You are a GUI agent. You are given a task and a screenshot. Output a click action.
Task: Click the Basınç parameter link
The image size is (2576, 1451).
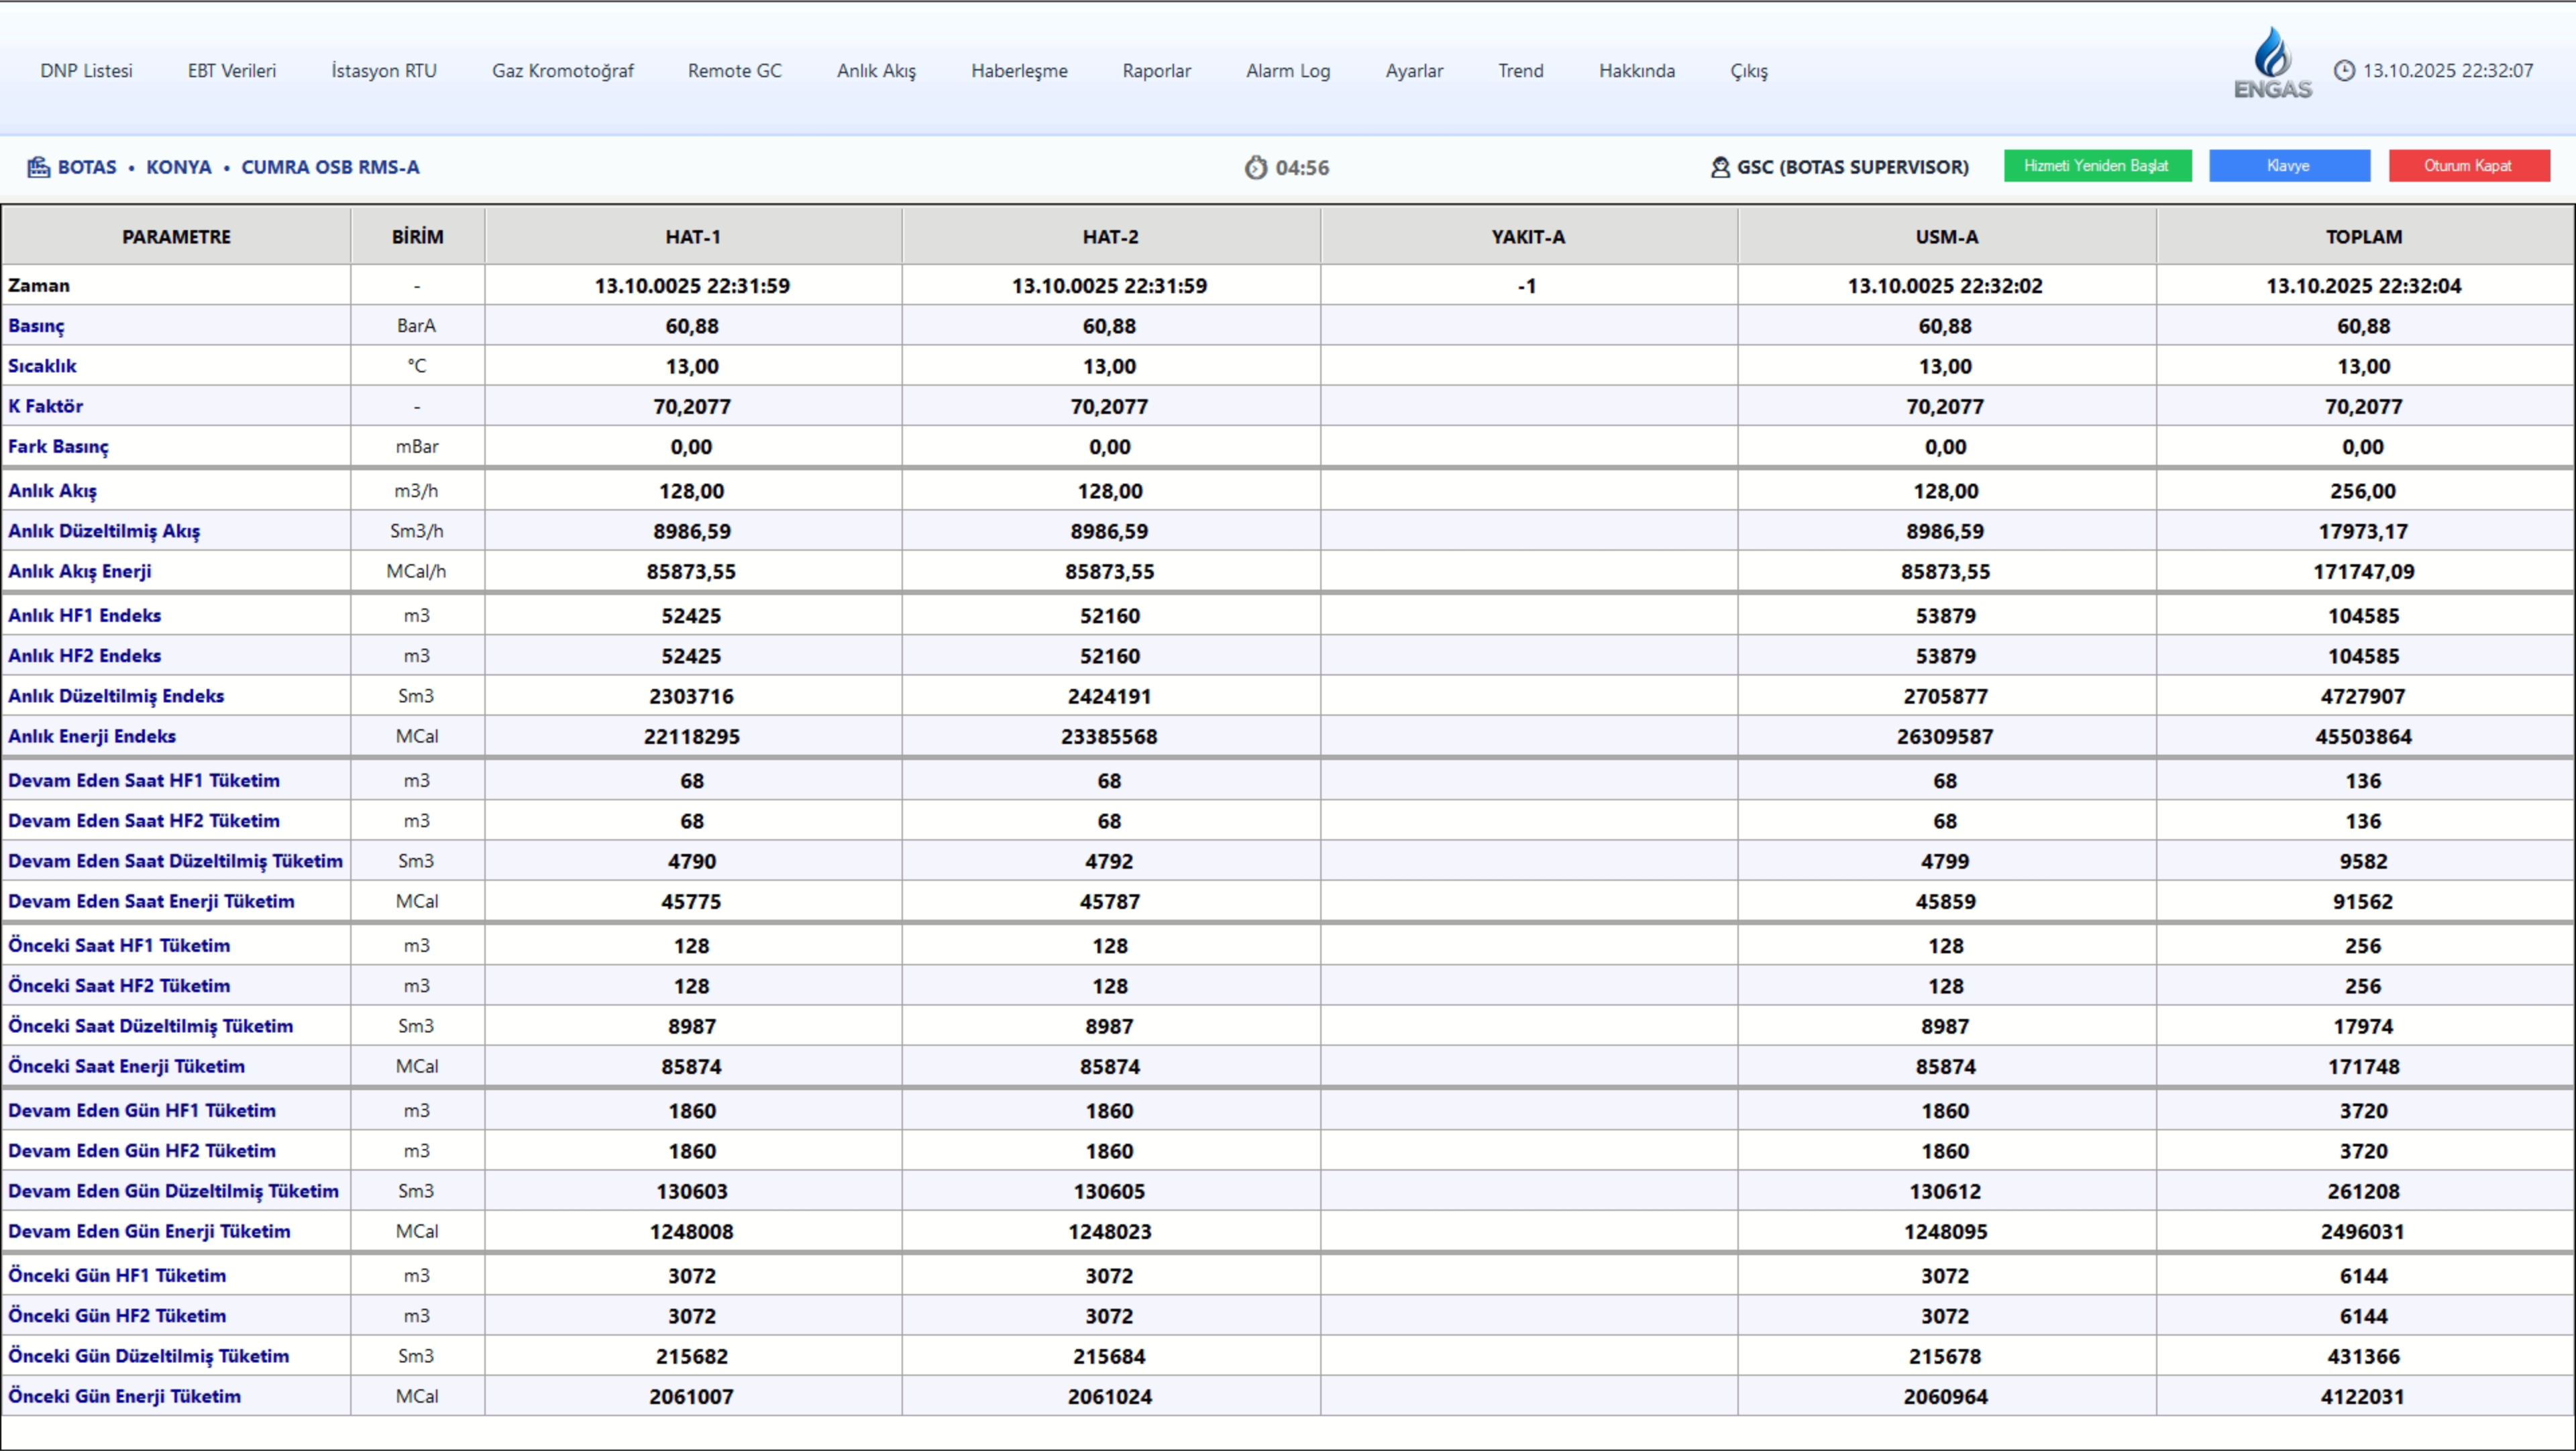pyautogui.click(x=36, y=326)
